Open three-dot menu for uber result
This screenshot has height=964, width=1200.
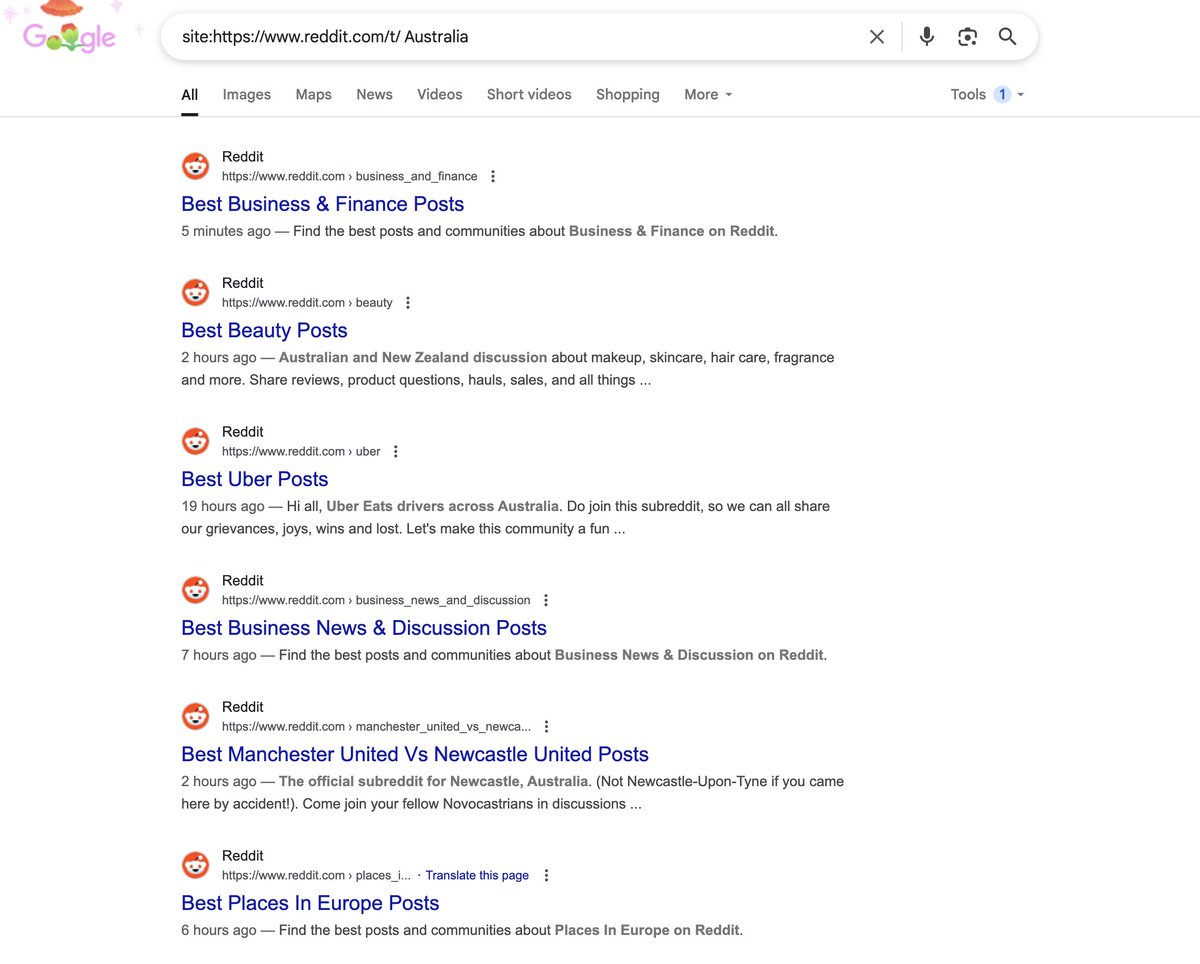(396, 451)
